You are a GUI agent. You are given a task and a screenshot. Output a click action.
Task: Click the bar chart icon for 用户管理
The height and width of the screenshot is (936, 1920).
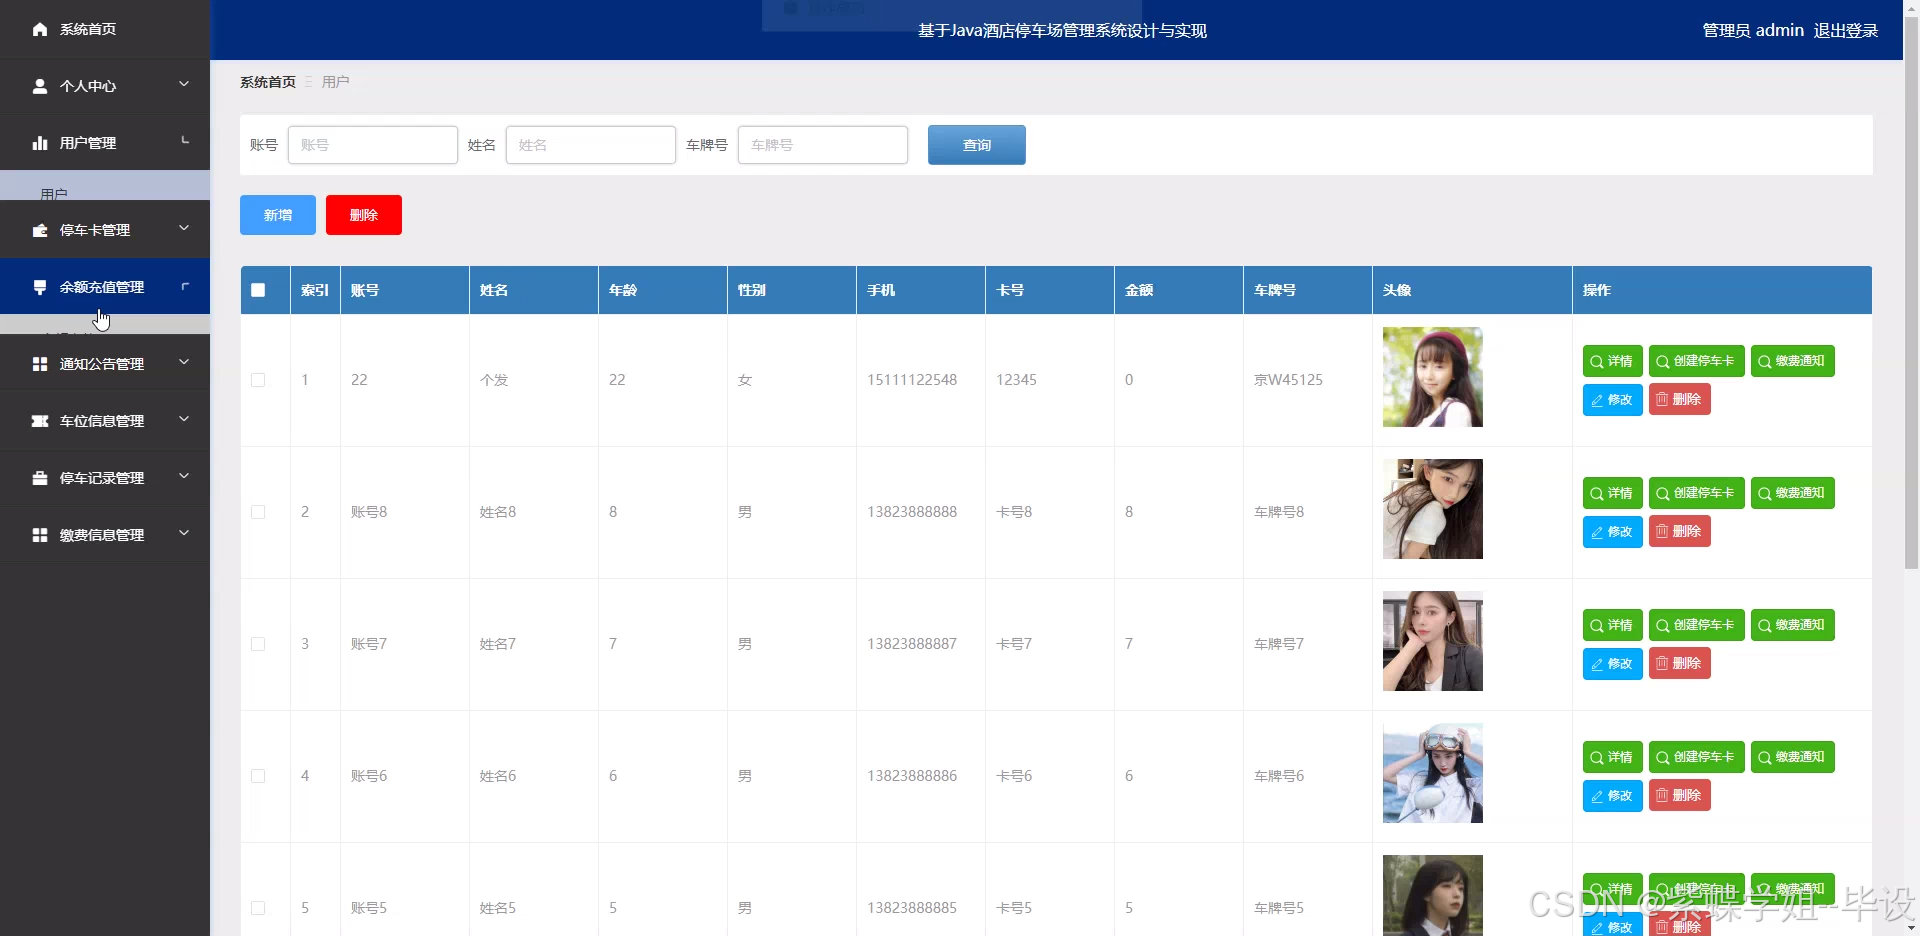[x=40, y=143]
